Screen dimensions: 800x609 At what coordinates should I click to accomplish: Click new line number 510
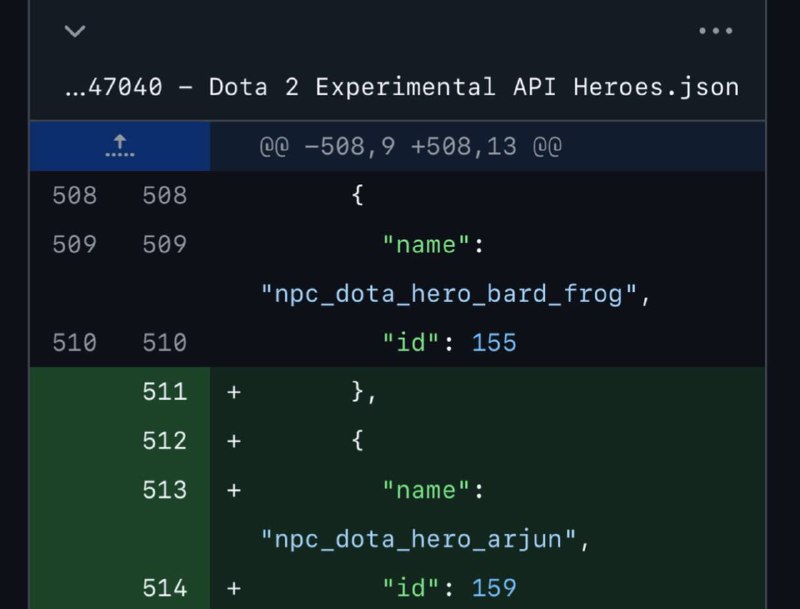(x=165, y=343)
